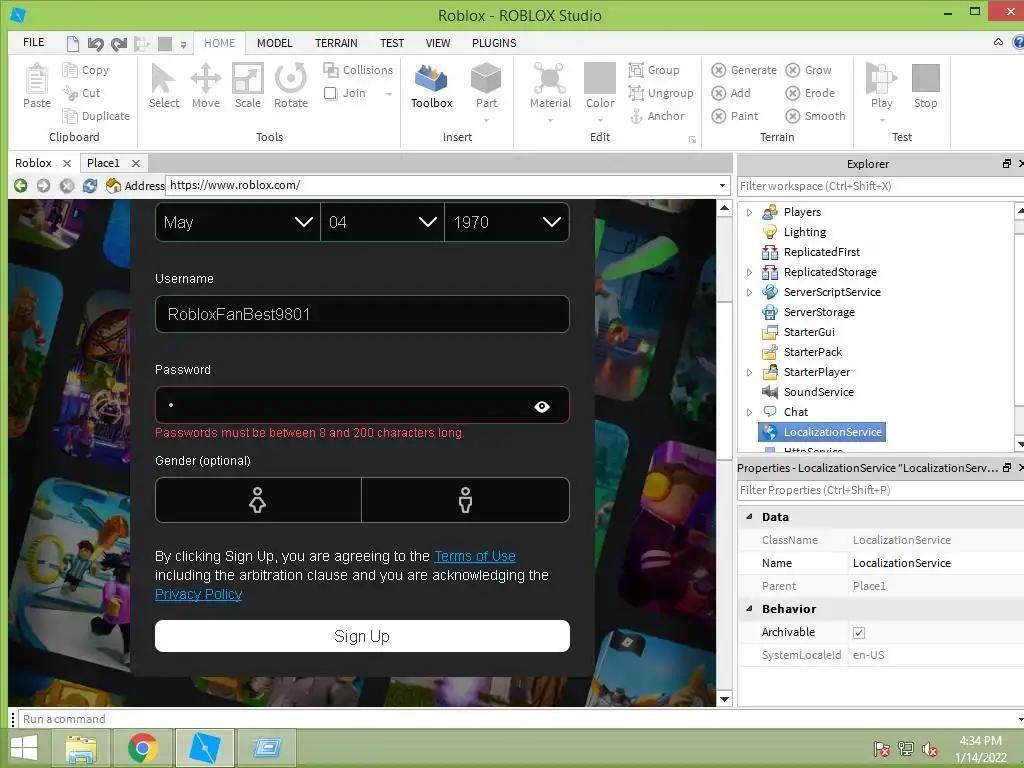Open the FILE menu
Image resolution: width=1024 pixels, height=768 pixels.
pyautogui.click(x=33, y=42)
